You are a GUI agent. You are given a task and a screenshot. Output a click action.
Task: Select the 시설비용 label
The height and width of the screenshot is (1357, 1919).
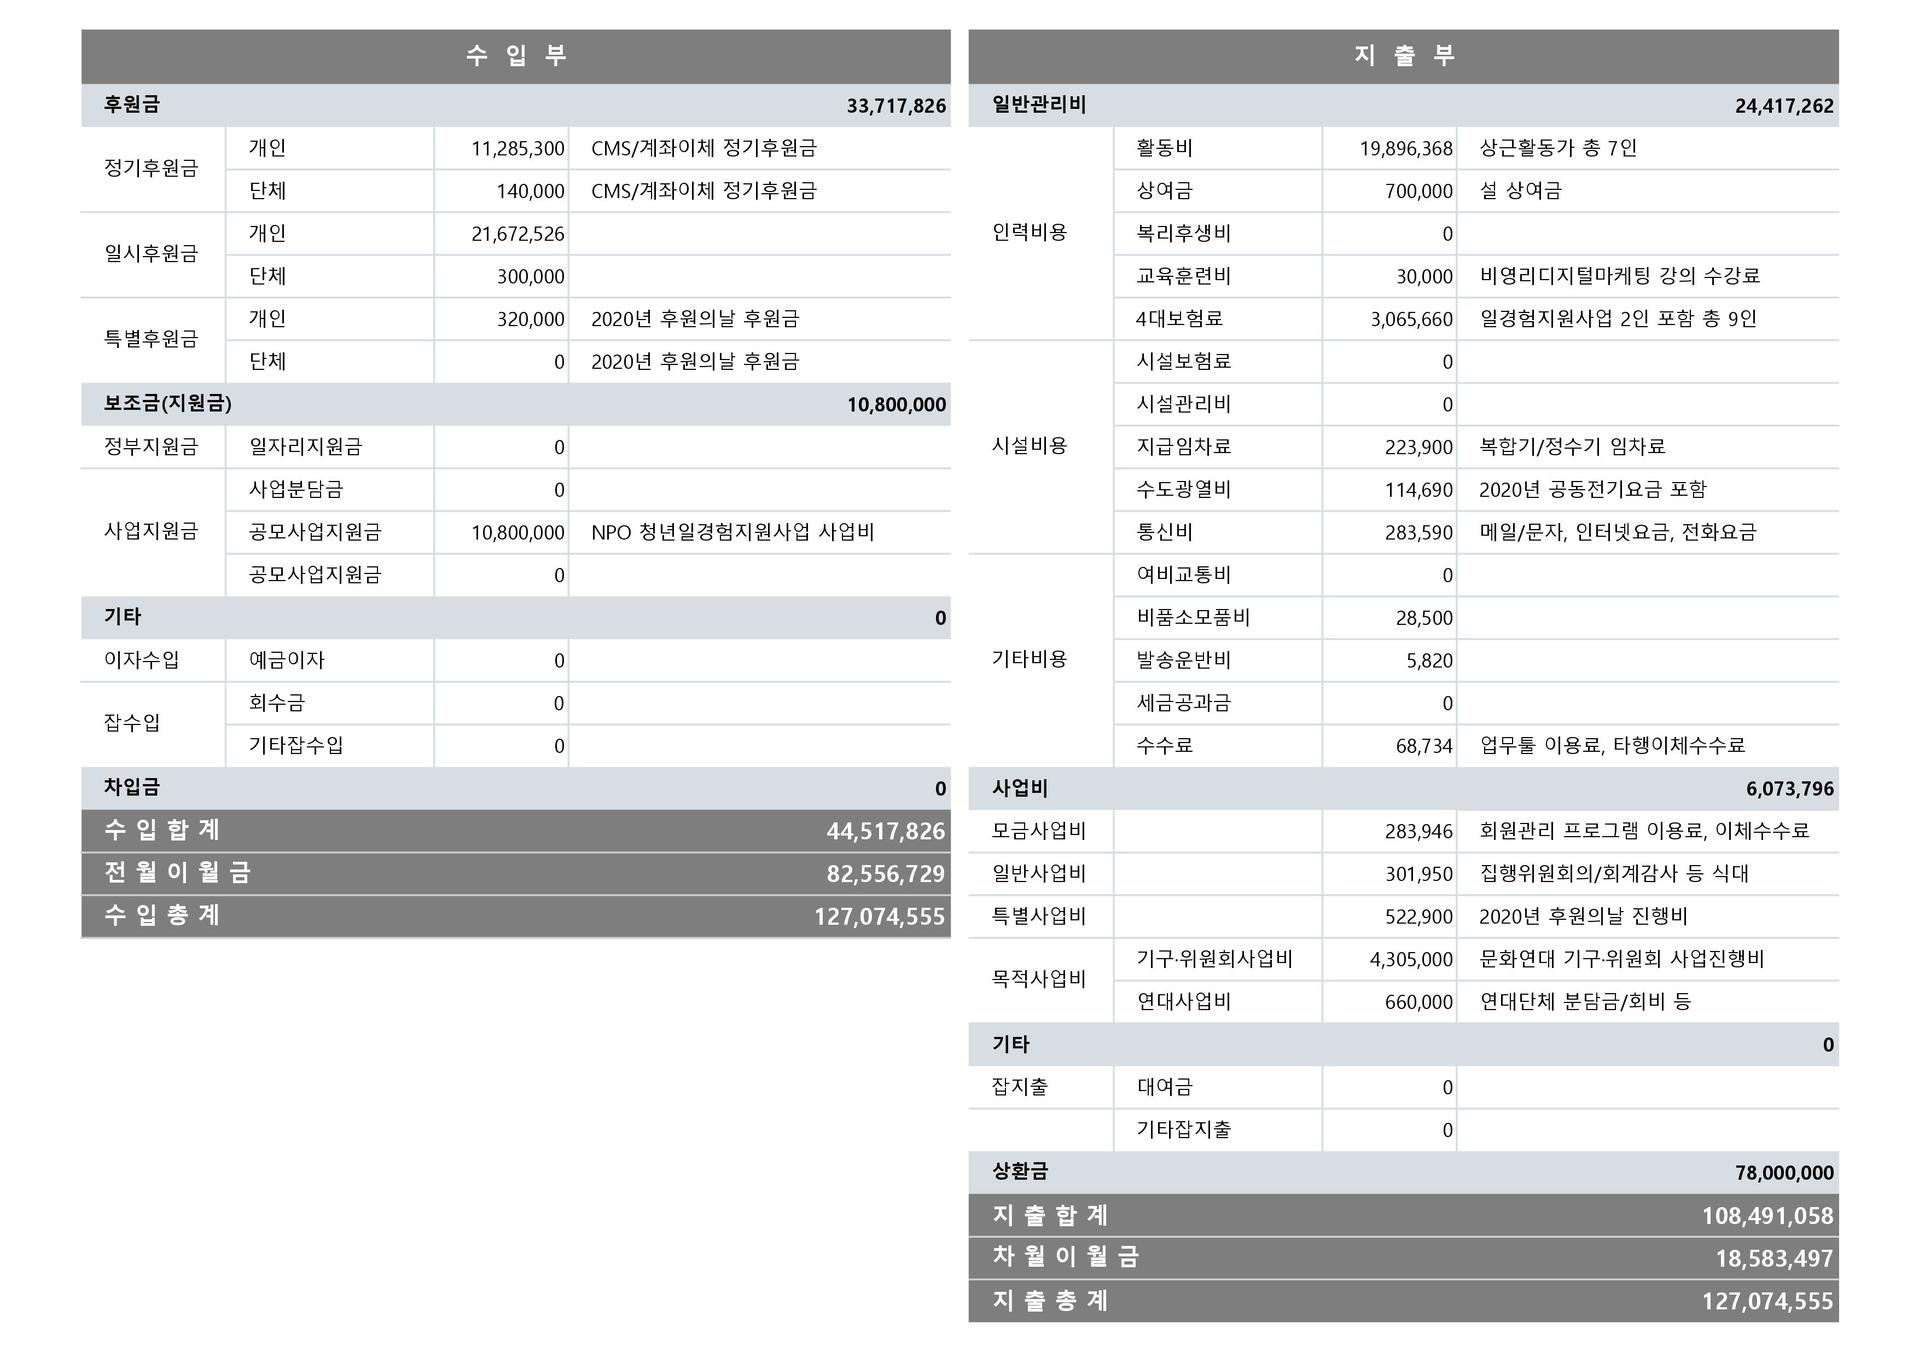(x=1029, y=447)
